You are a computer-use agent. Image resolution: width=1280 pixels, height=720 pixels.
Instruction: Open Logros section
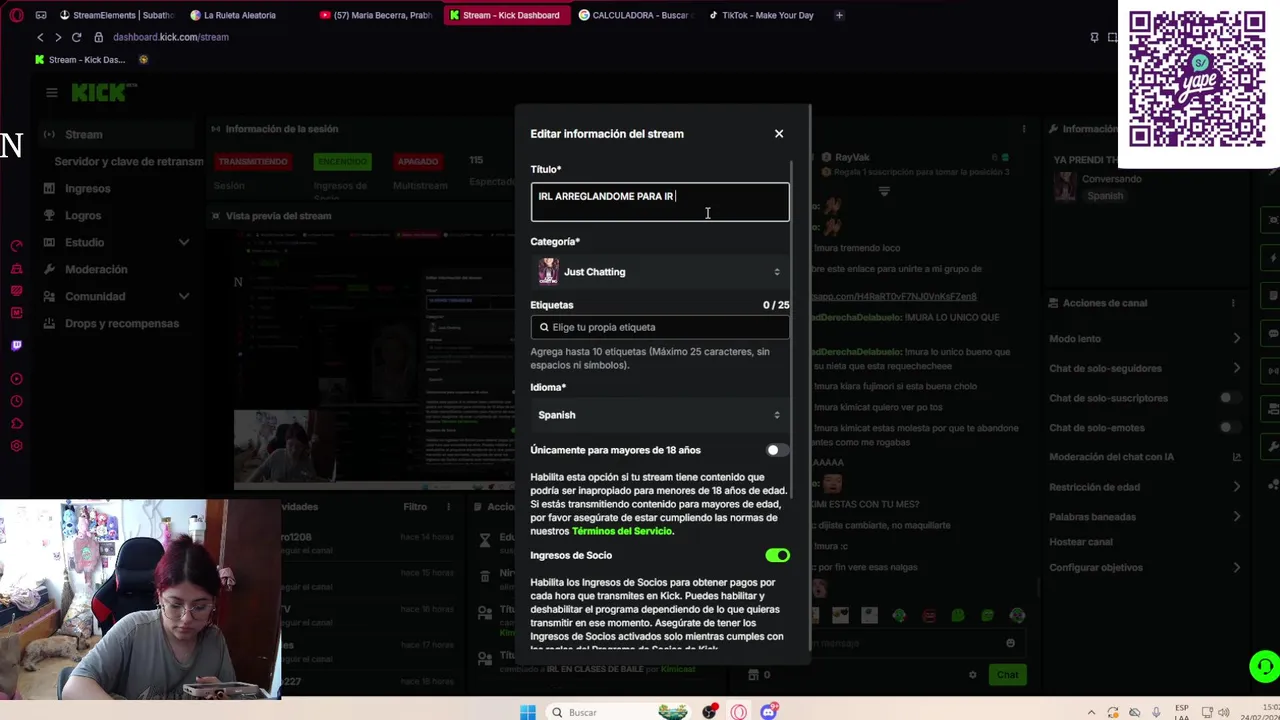pyautogui.click(x=83, y=215)
